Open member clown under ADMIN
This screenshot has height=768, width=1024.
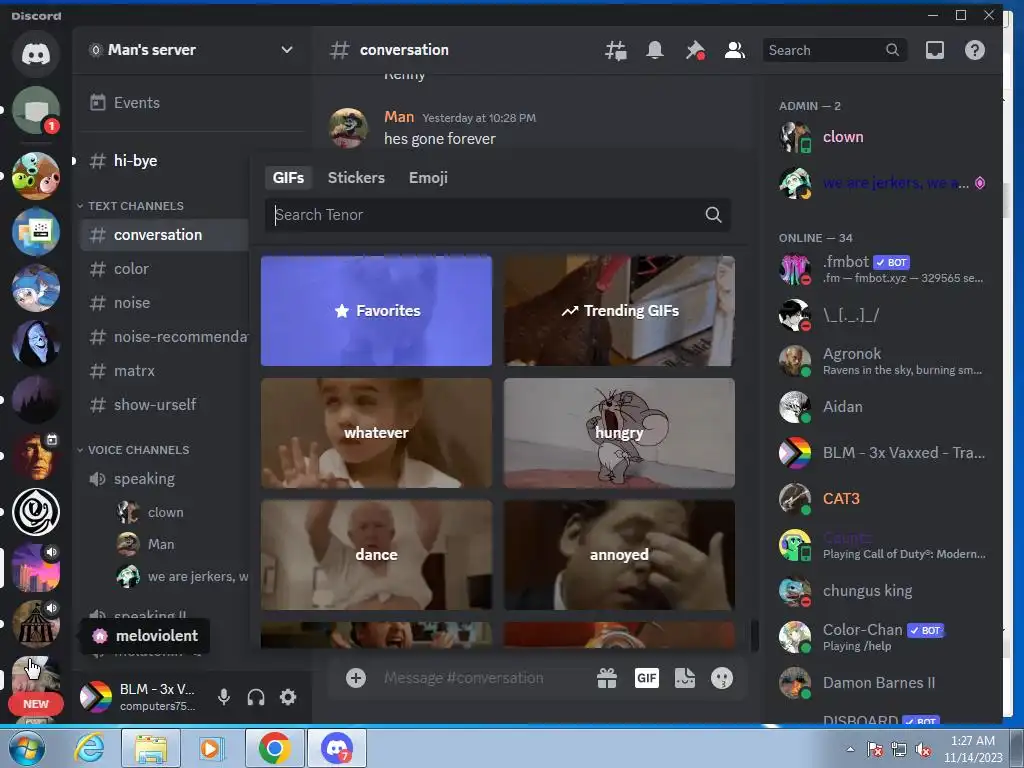[x=883, y=137]
